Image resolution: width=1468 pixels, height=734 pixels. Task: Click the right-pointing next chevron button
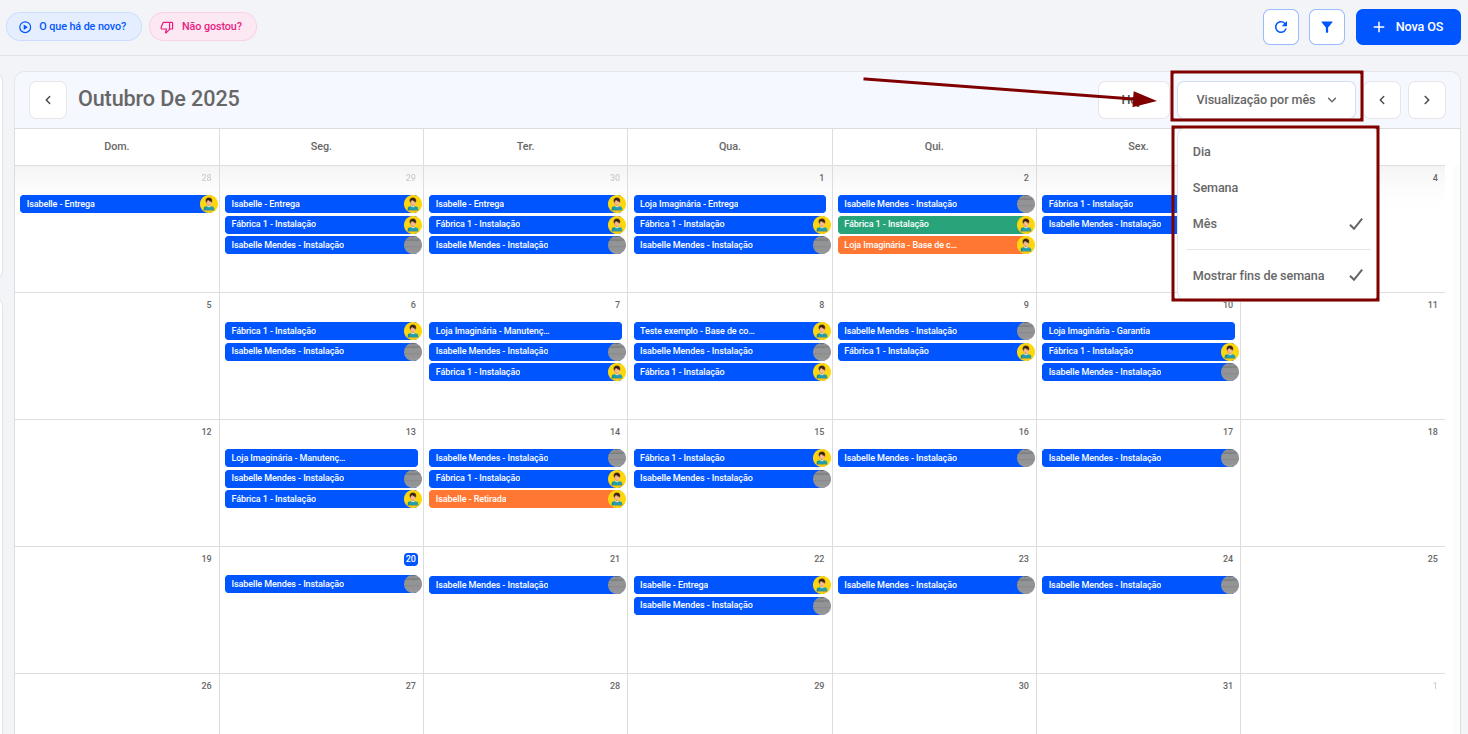(1427, 100)
